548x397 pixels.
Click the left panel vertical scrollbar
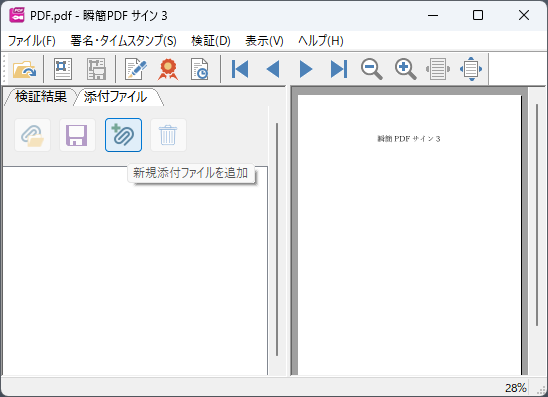click(x=277, y=239)
